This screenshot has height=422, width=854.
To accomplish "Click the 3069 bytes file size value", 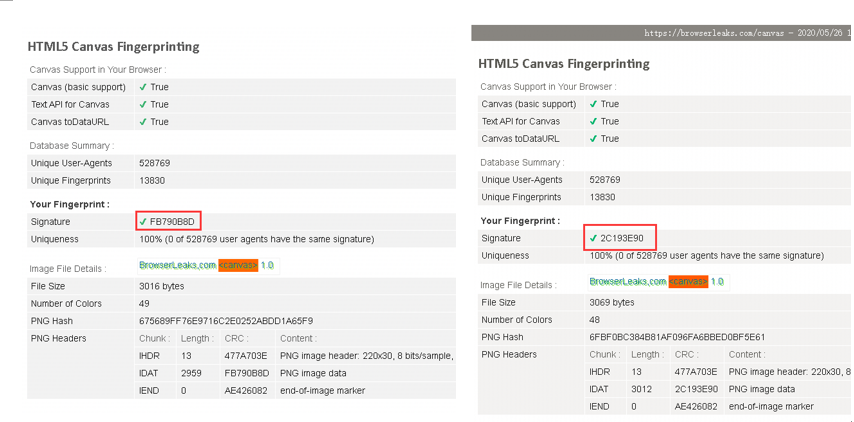I will [x=612, y=302].
